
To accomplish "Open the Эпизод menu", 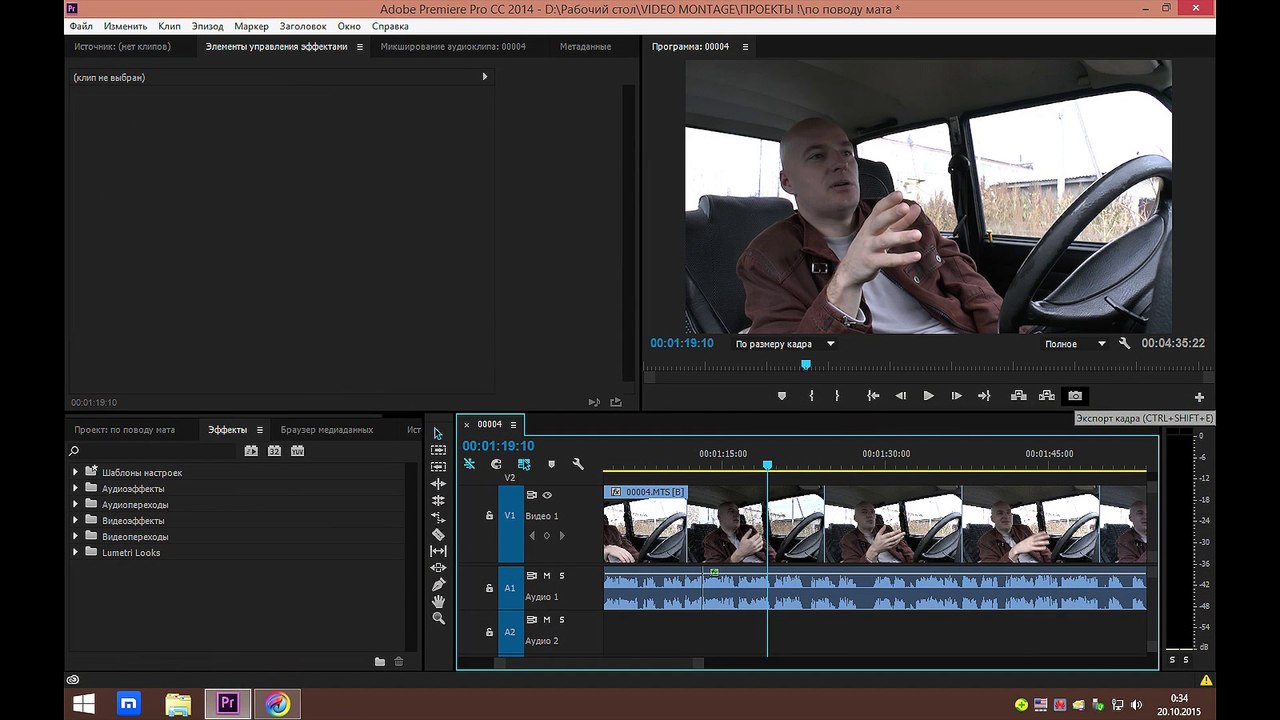I will pyautogui.click(x=208, y=26).
